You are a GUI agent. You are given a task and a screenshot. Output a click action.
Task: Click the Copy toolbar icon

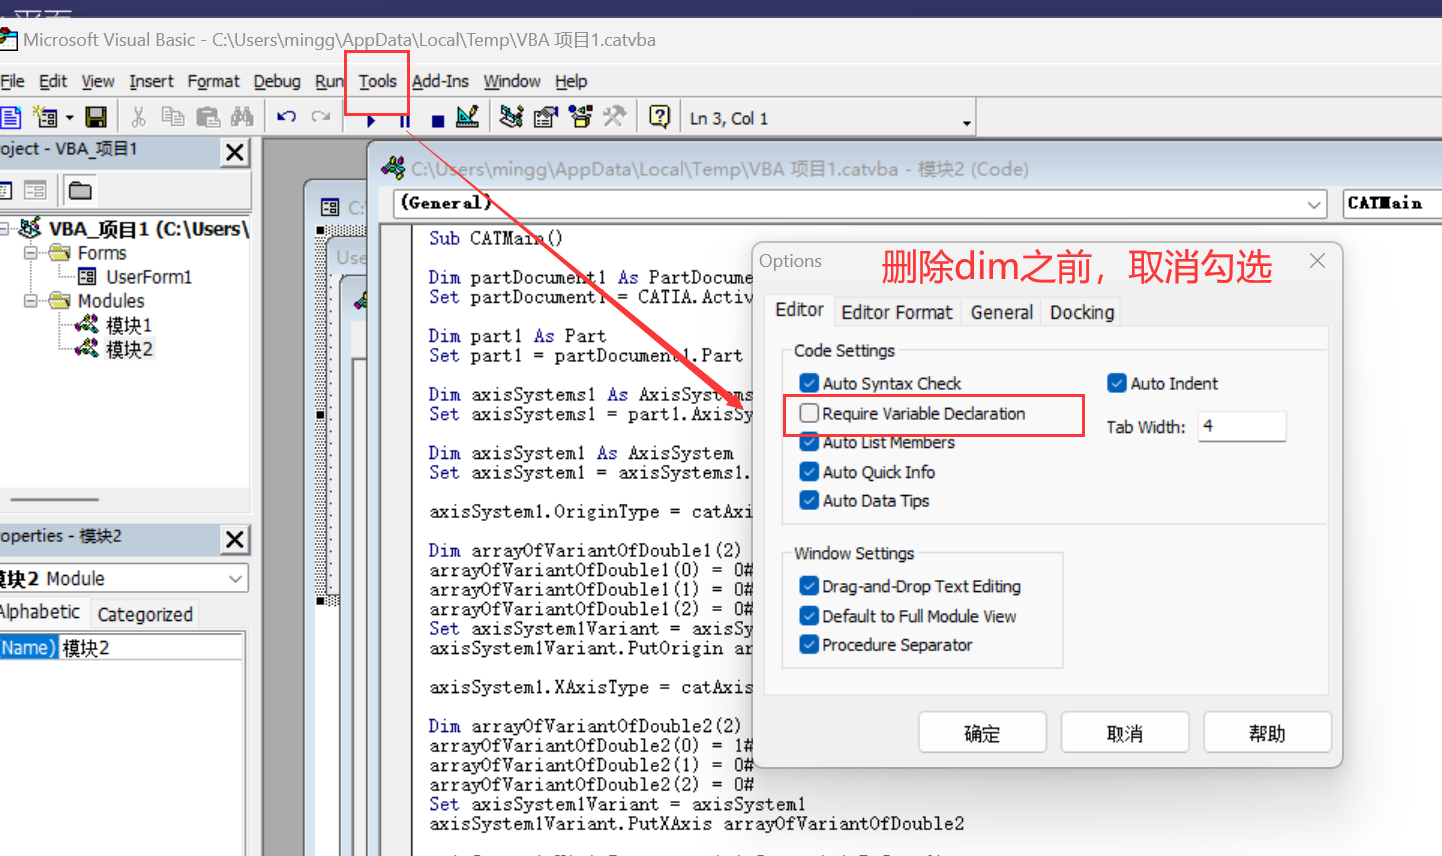tap(173, 117)
